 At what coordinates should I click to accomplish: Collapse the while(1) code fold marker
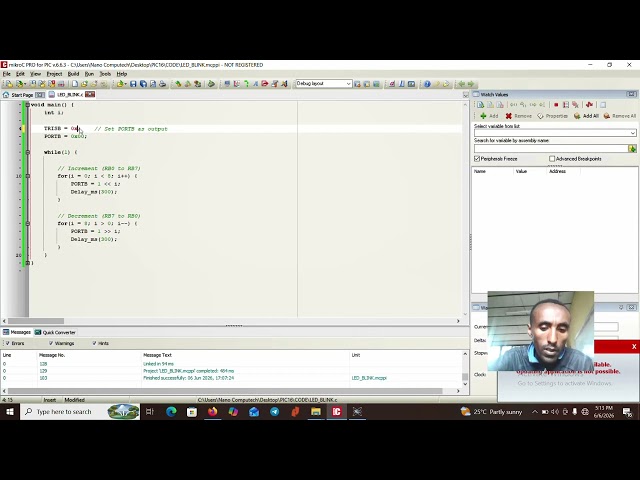point(28,152)
